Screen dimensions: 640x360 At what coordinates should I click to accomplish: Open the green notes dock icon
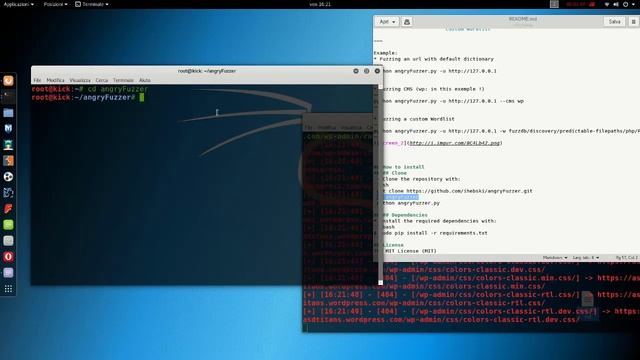click(x=8, y=224)
